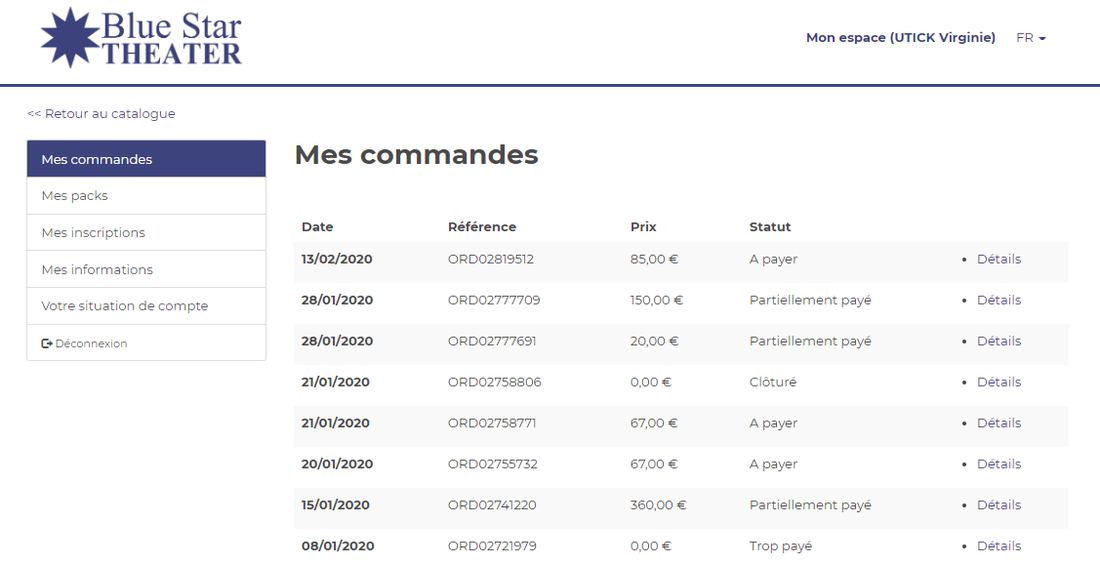Go back via Retour au catalogue link
1100x564 pixels.
pyautogui.click(x=101, y=114)
